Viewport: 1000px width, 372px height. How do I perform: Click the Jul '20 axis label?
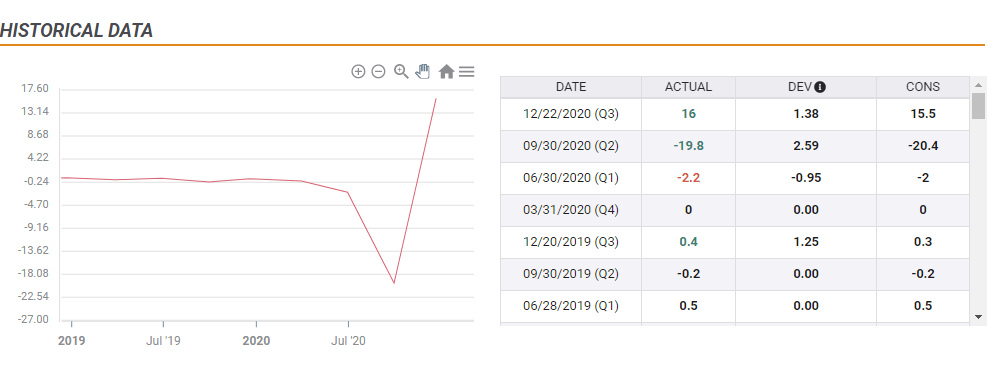[x=348, y=341]
